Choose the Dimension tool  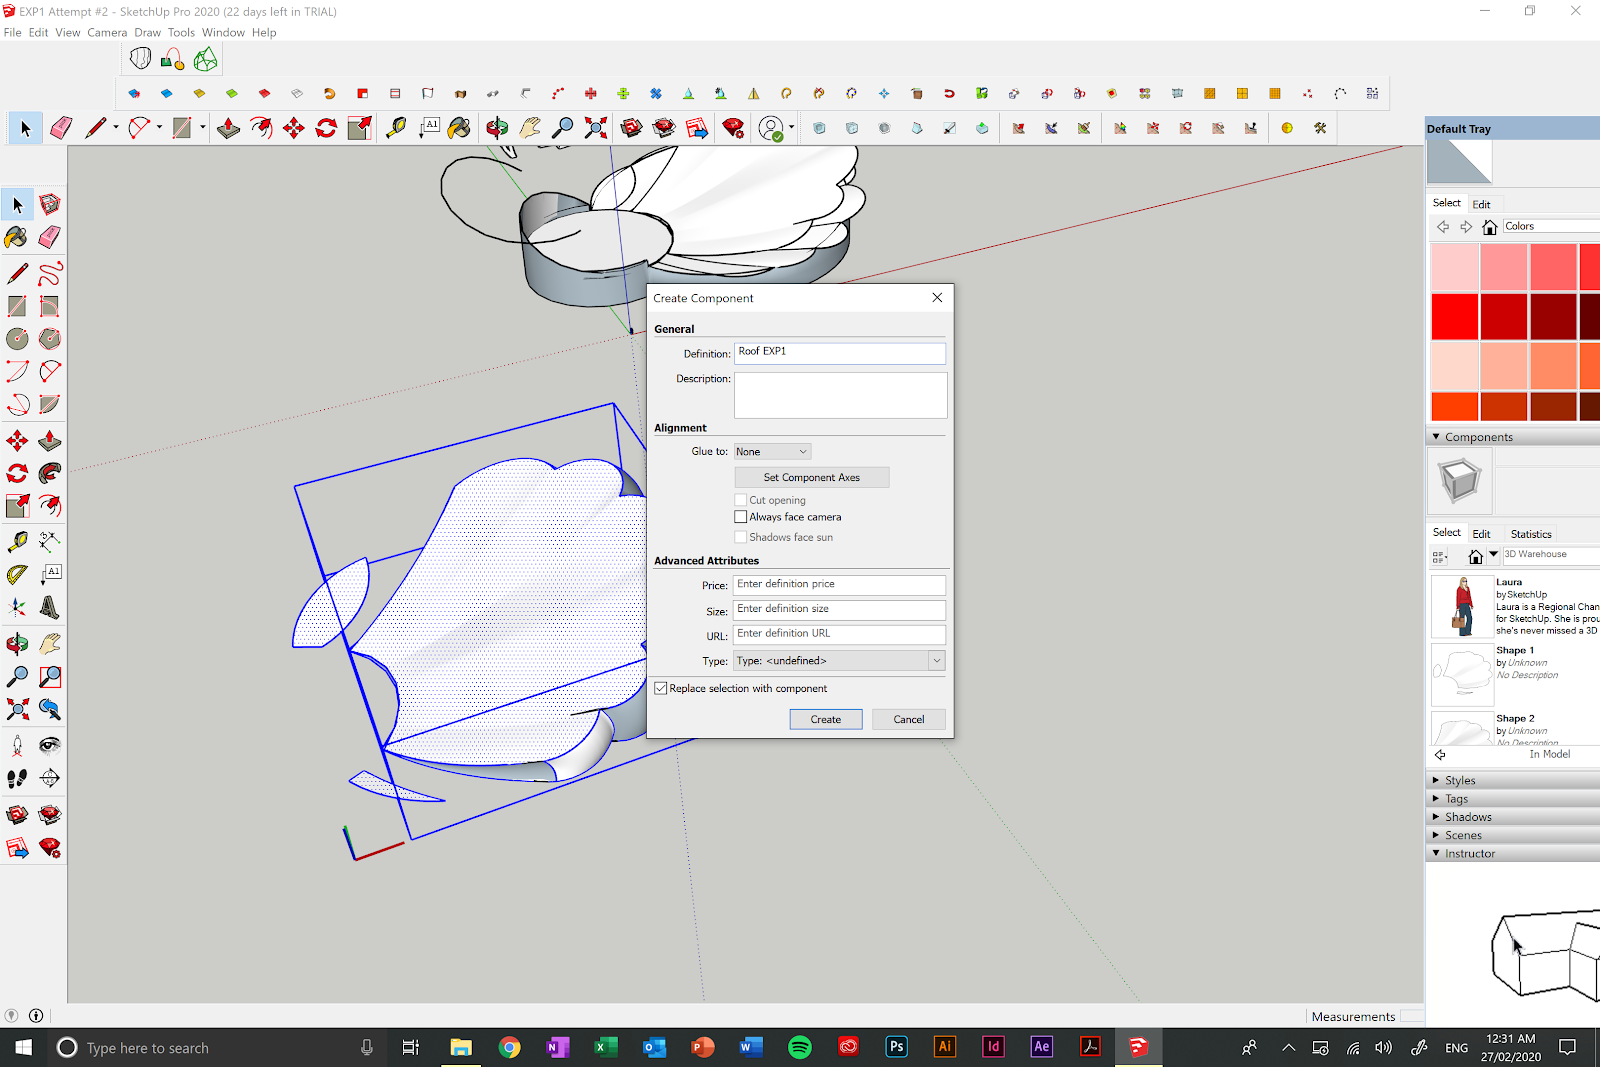click(x=50, y=542)
